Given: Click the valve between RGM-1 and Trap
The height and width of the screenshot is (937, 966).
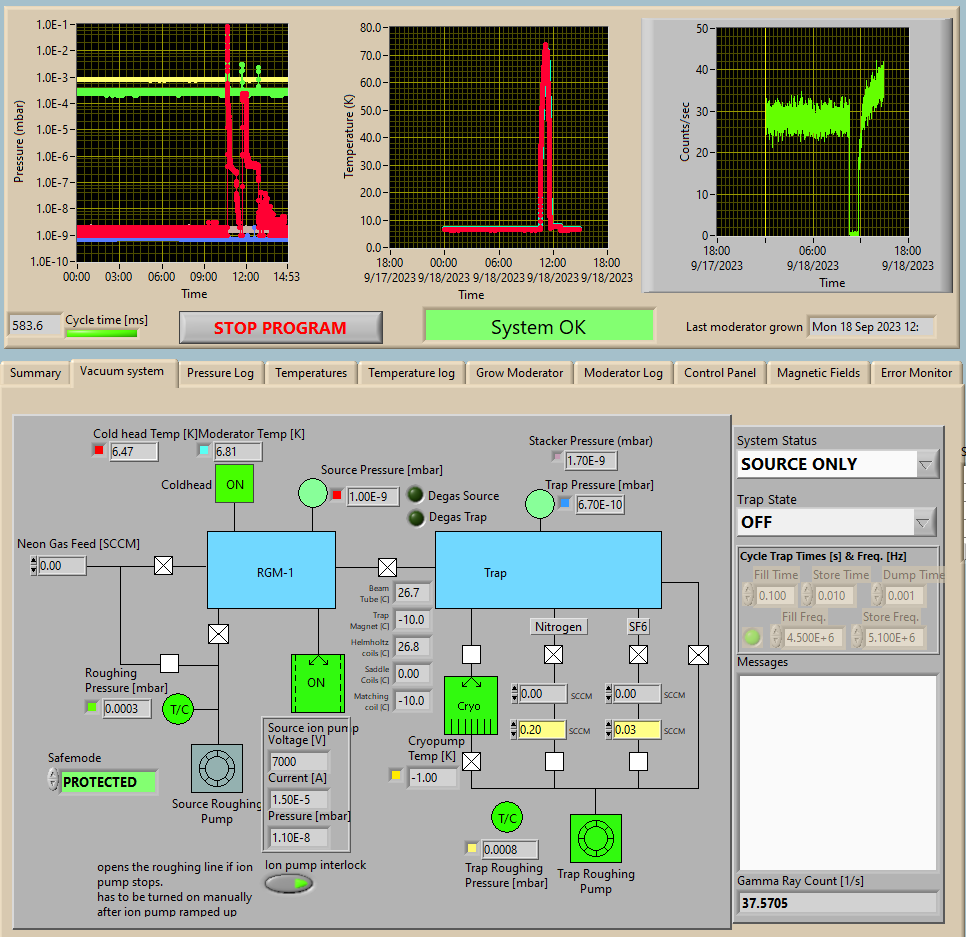Looking at the screenshot, I should click(386, 566).
